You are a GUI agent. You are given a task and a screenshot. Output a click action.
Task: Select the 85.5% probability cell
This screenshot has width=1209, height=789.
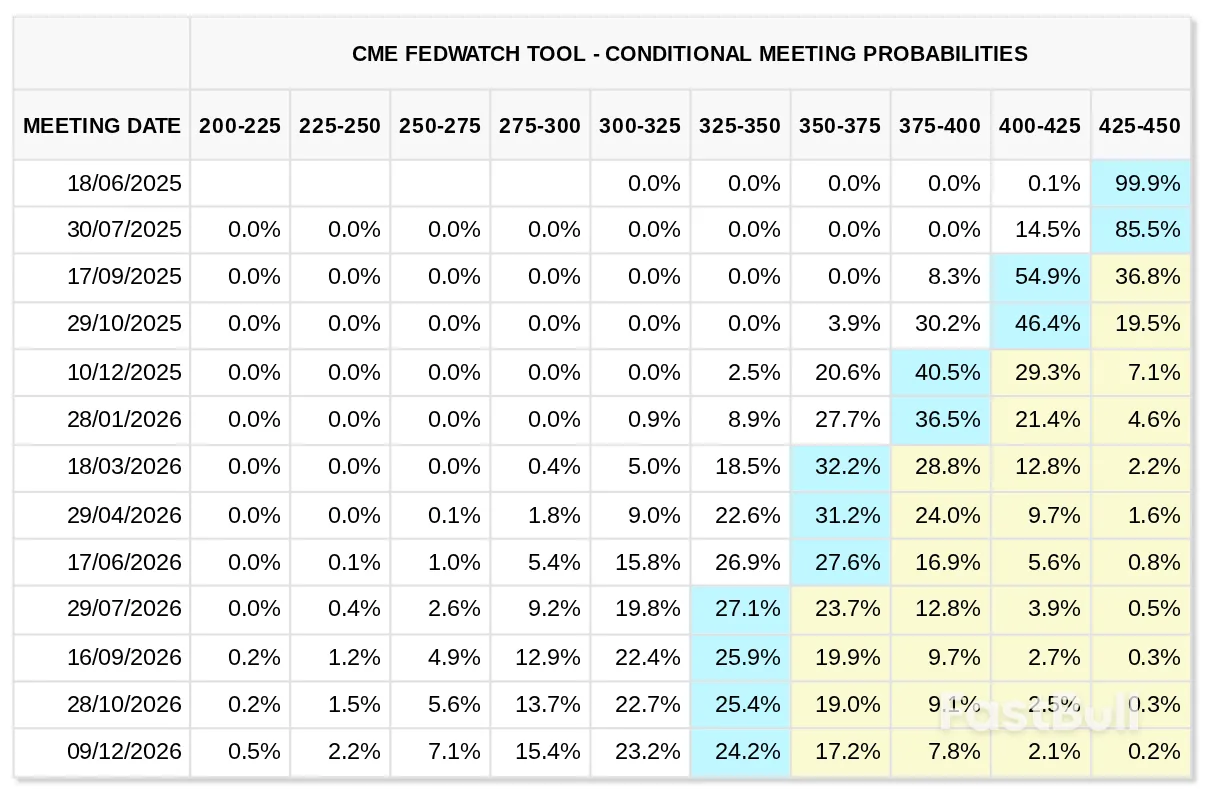click(1141, 229)
